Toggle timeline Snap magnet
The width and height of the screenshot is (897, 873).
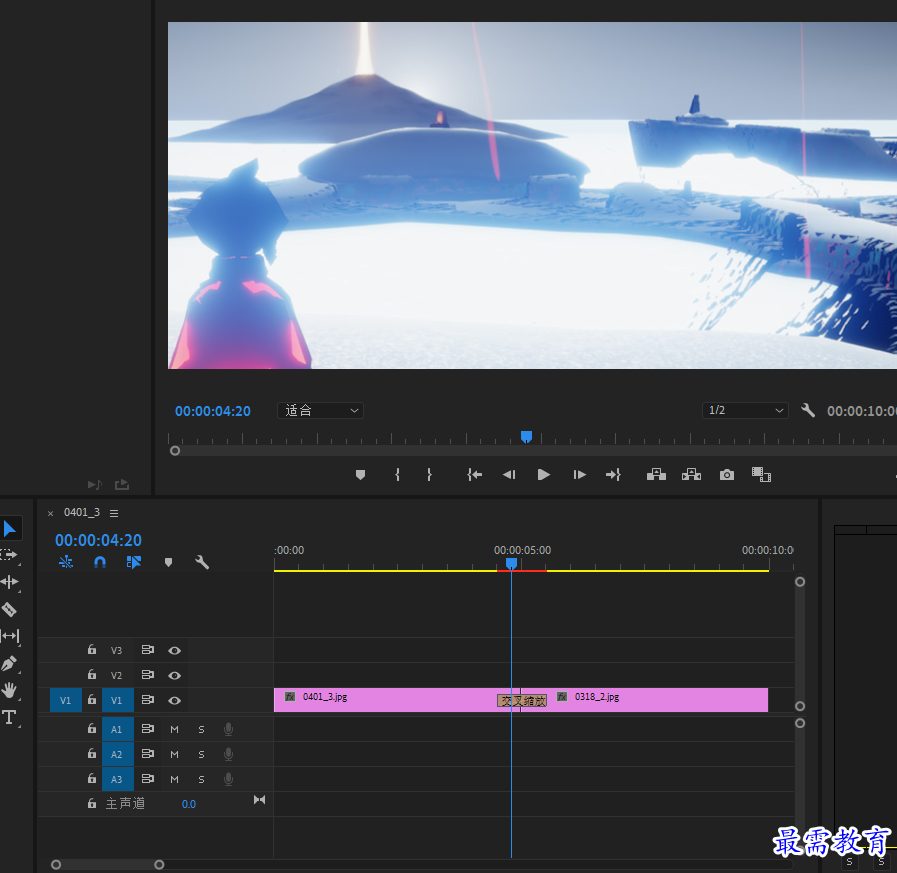100,562
